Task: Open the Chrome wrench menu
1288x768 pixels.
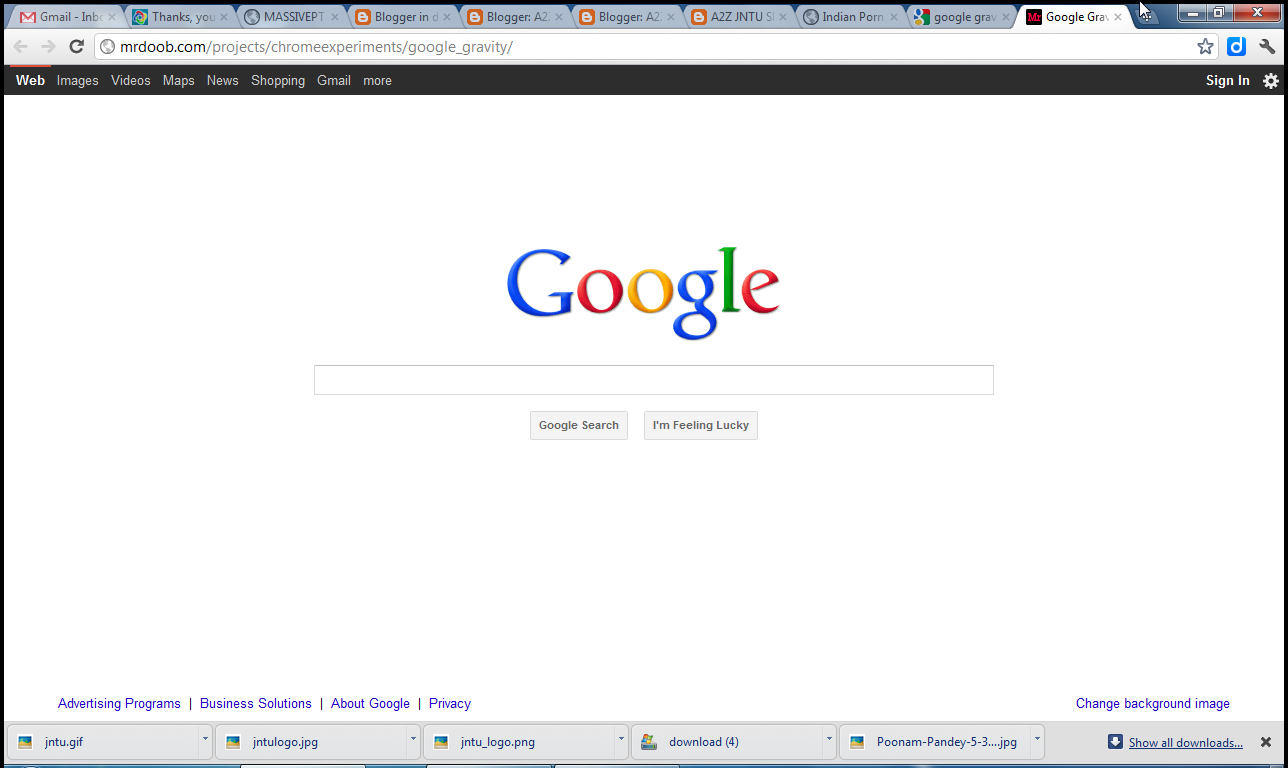Action: point(1267,46)
